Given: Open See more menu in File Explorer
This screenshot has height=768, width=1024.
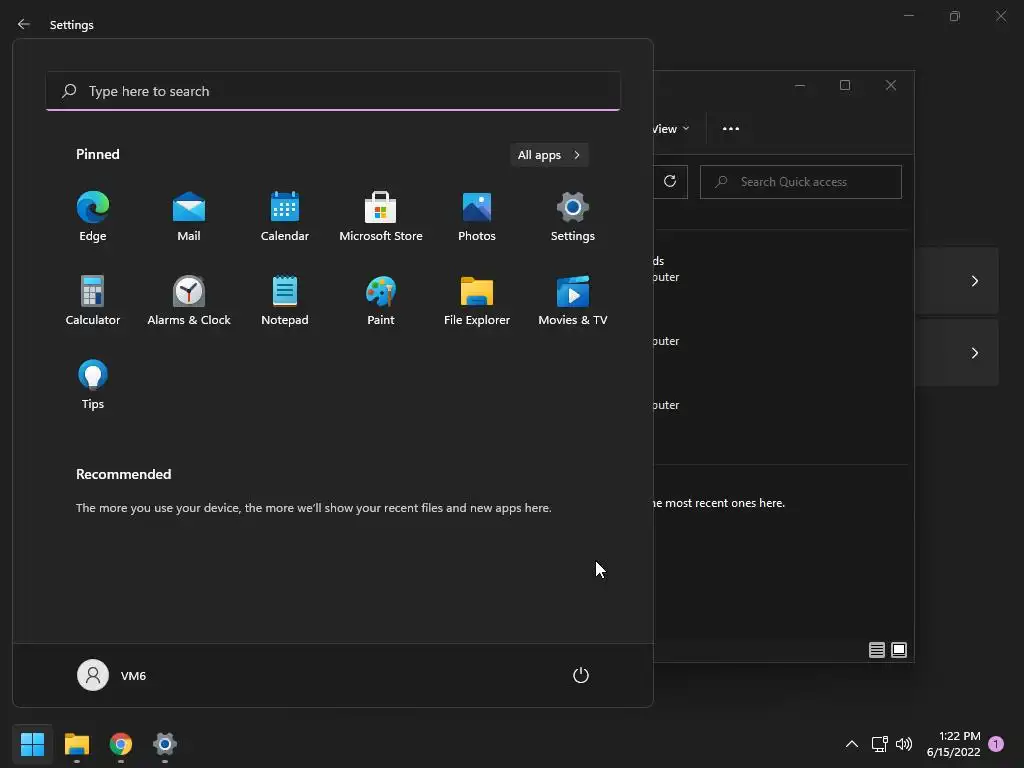Looking at the screenshot, I should tap(731, 129).
